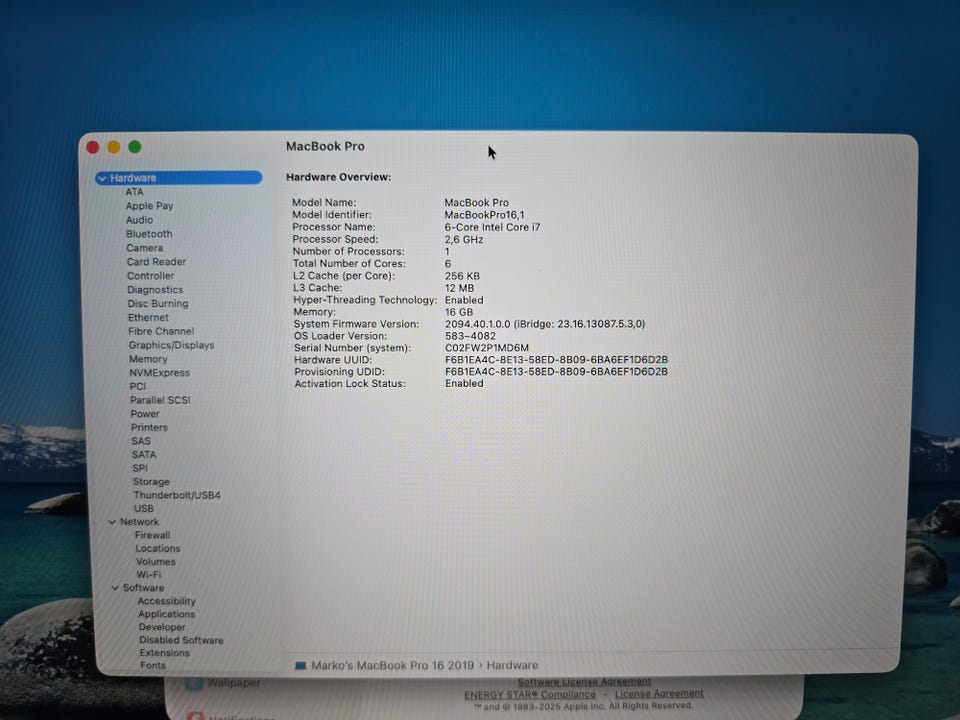Select Extensions under Software
Viewport: 960px width, 720px height.
point(165,653)
